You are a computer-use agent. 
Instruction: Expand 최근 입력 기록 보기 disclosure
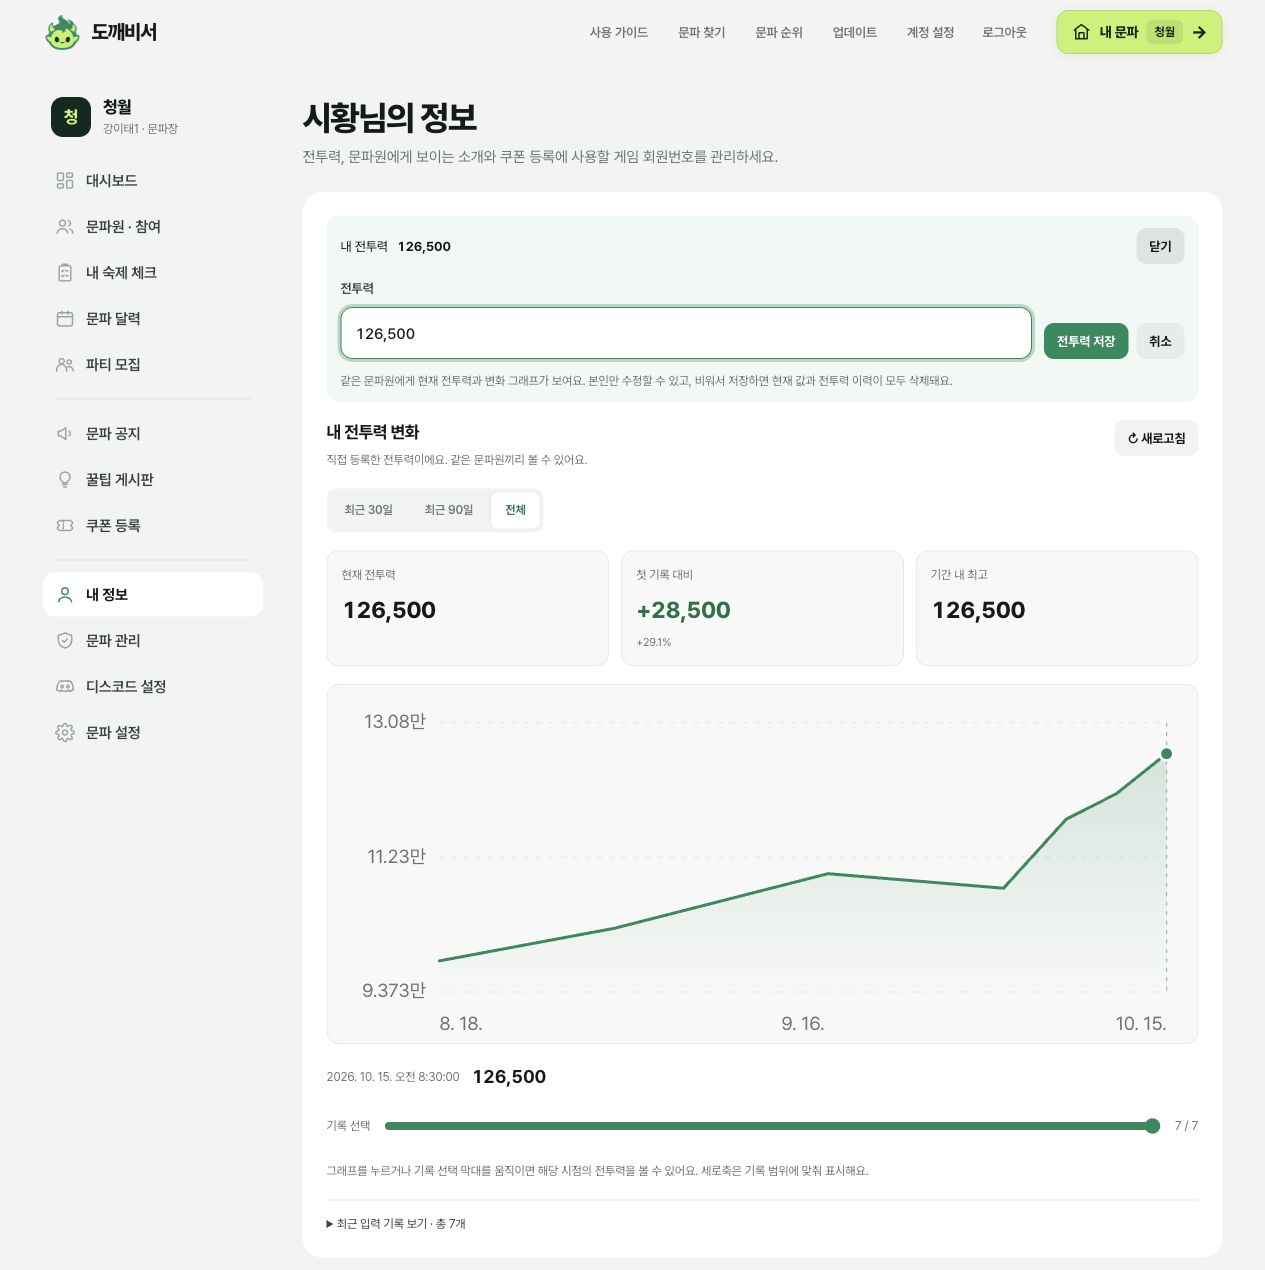point(396,1223)
